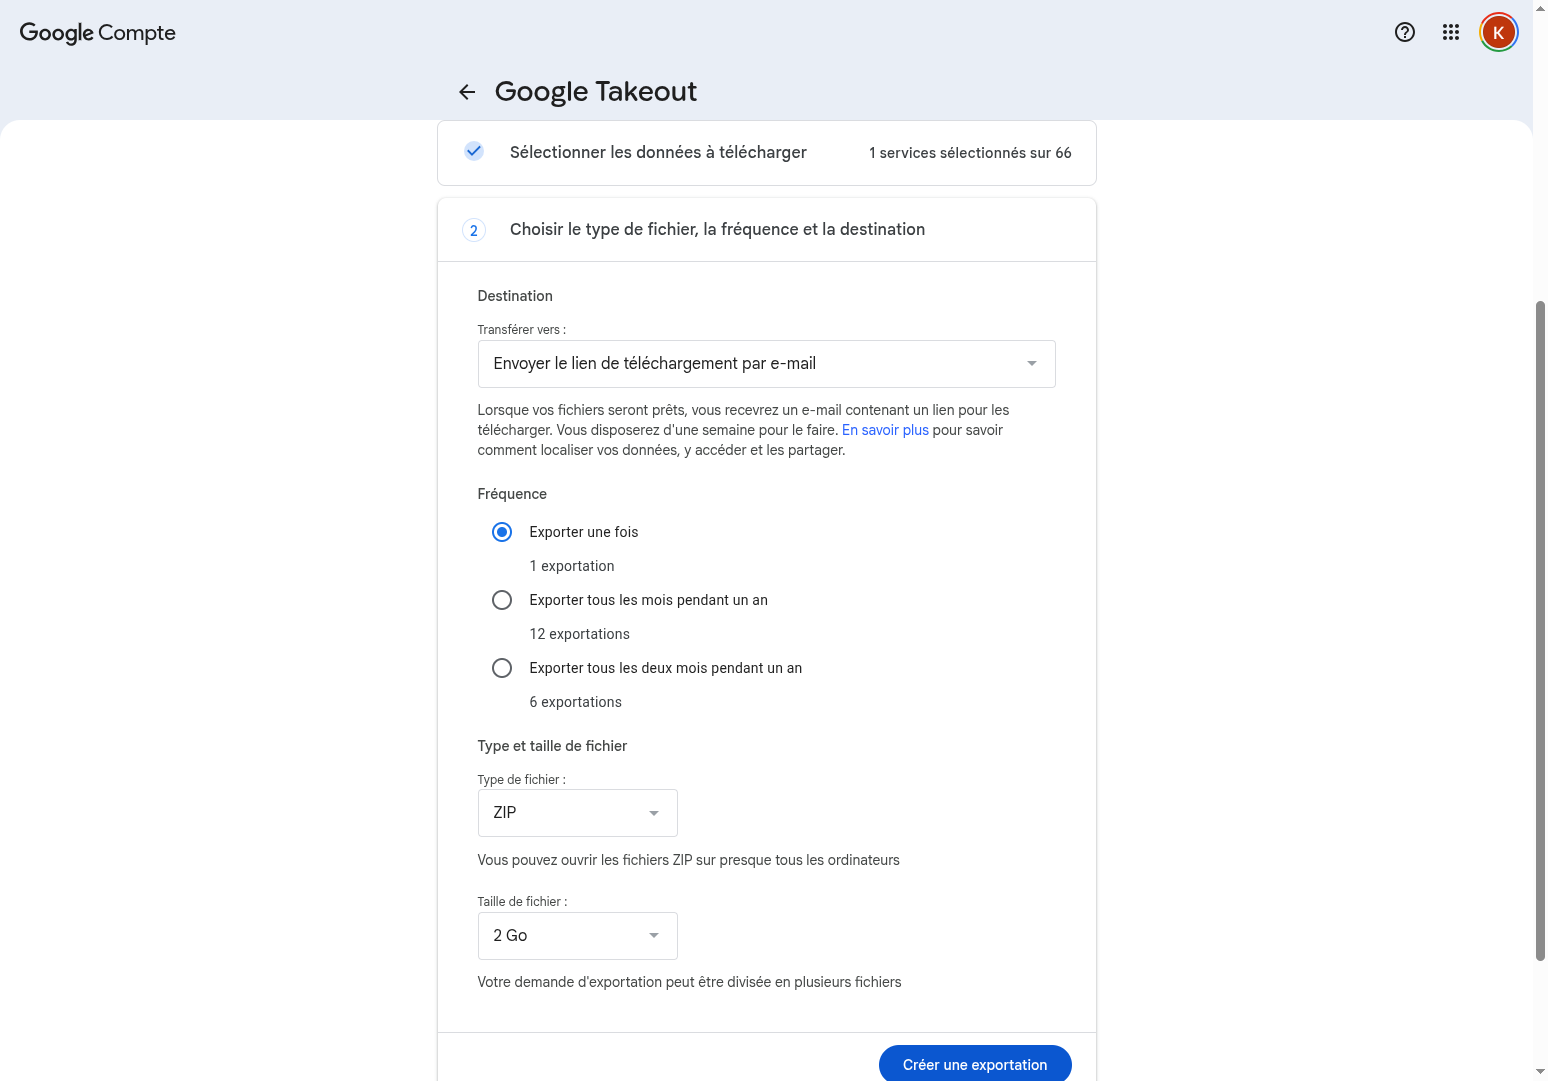Open the Google Compte logo

coord(97,32)
